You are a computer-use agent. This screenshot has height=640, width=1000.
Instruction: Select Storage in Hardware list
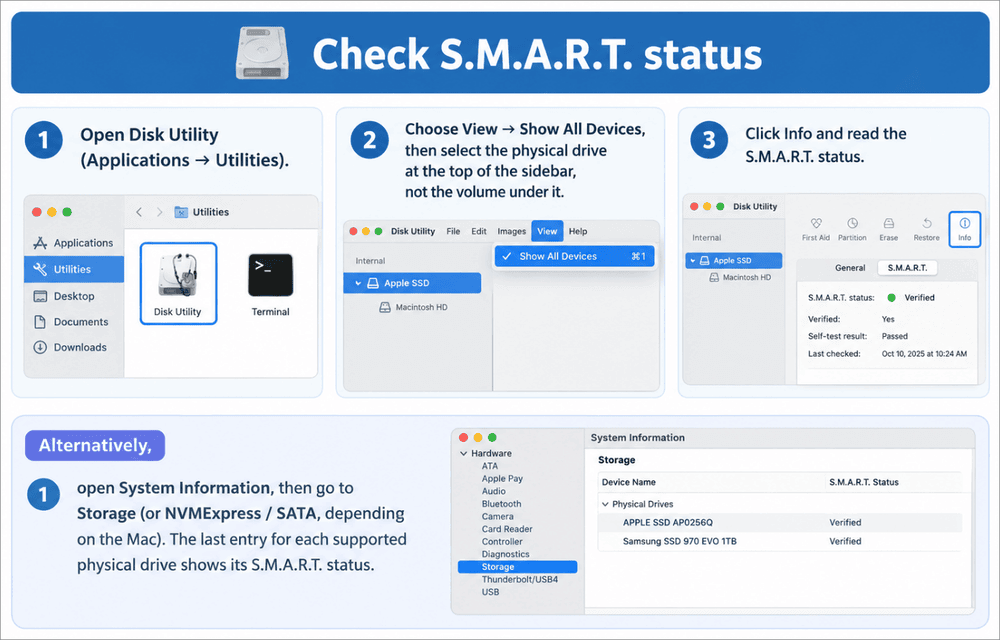click(x=517, y=567)
